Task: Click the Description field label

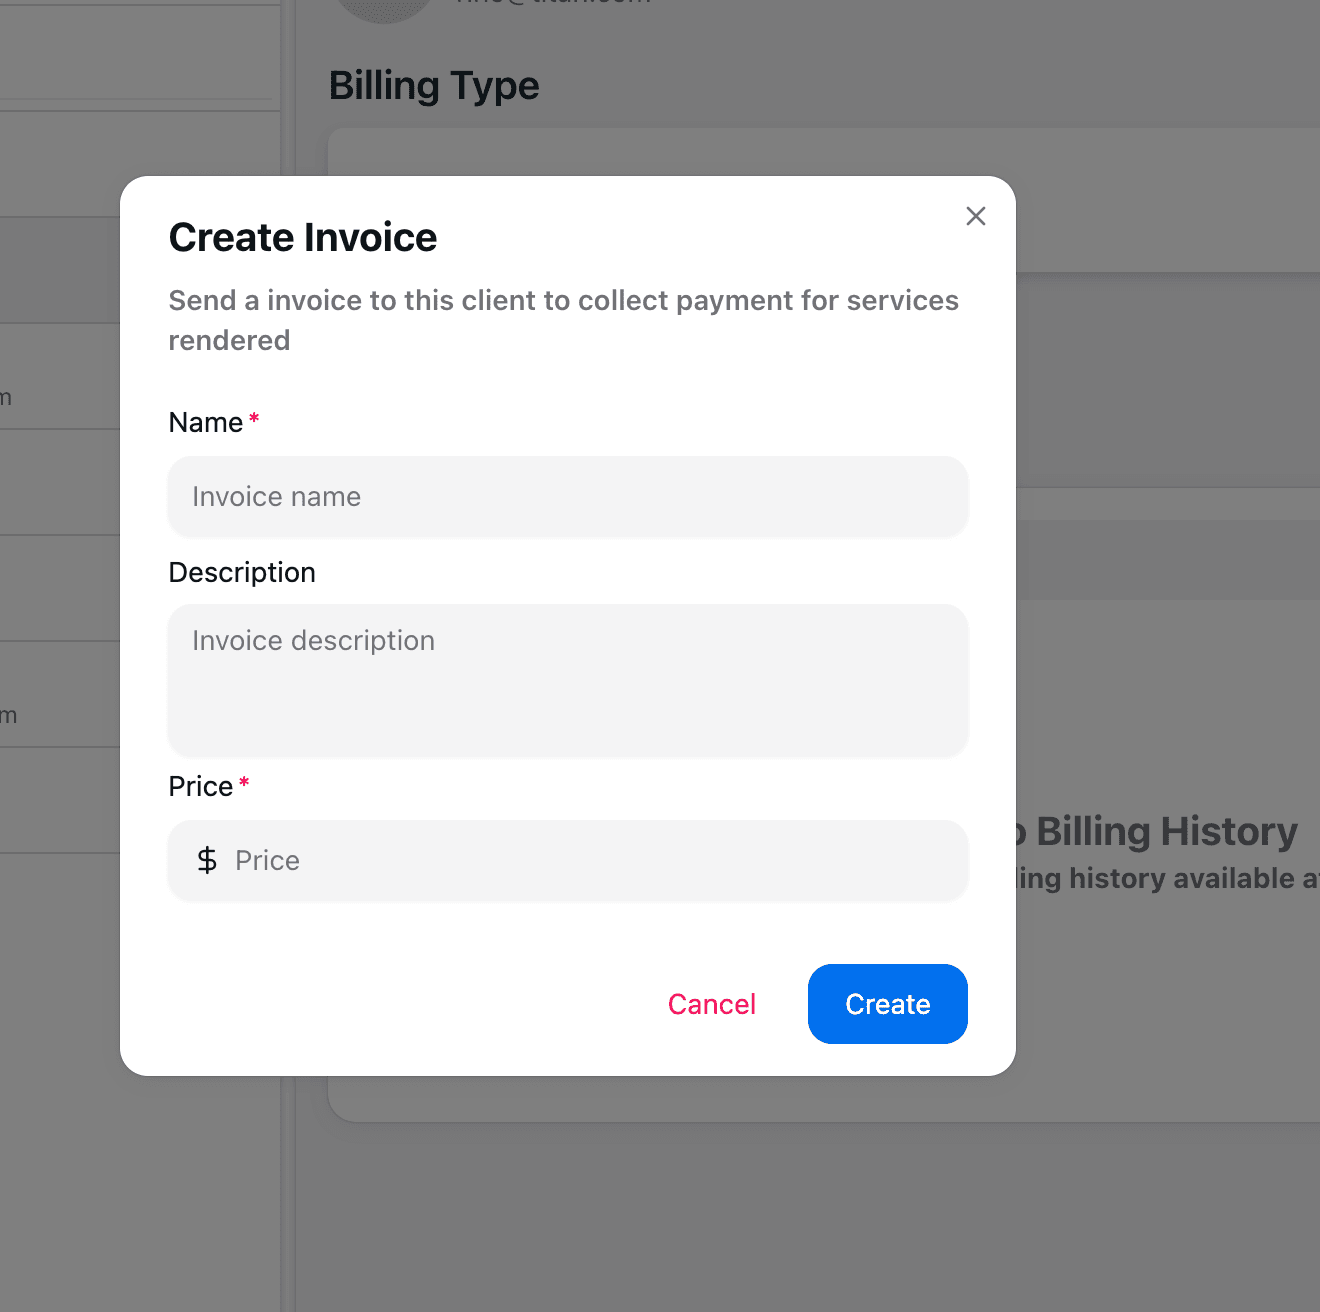Action: [242, 572]
